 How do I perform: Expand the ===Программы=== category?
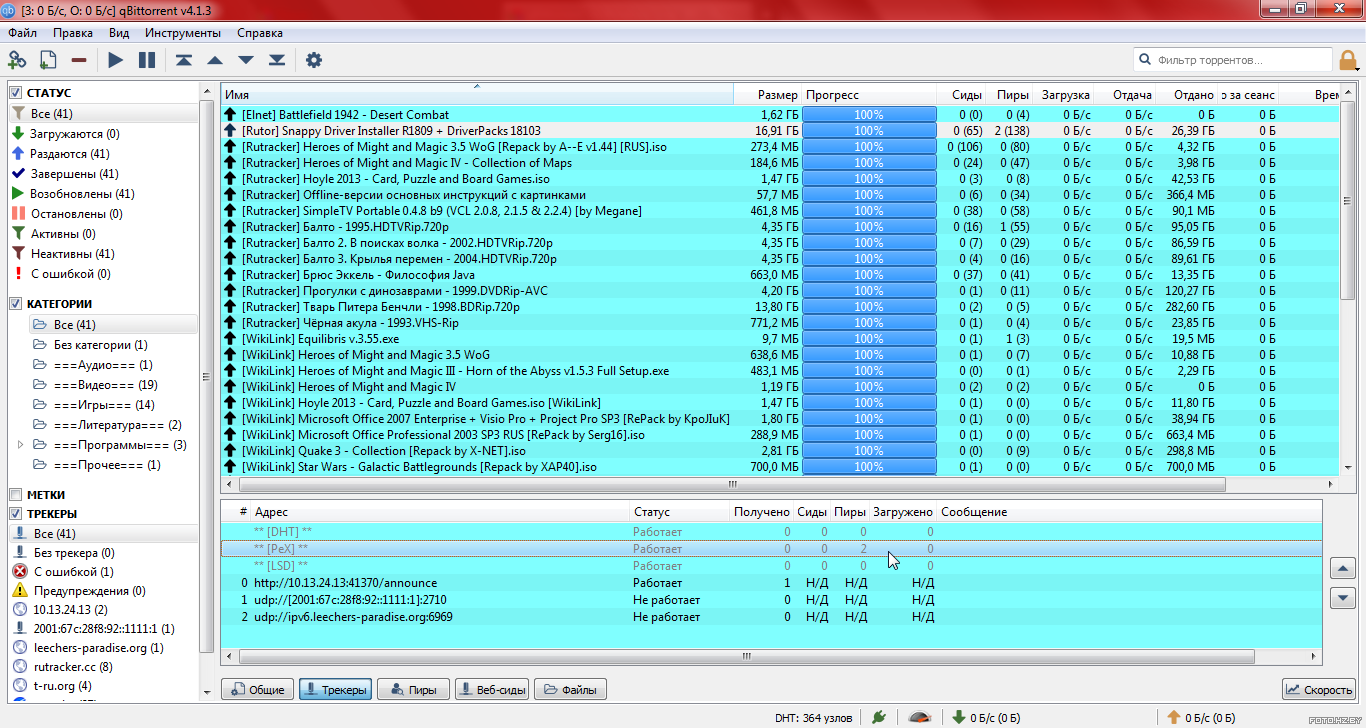pyautogui.click(x=21, y=445)
